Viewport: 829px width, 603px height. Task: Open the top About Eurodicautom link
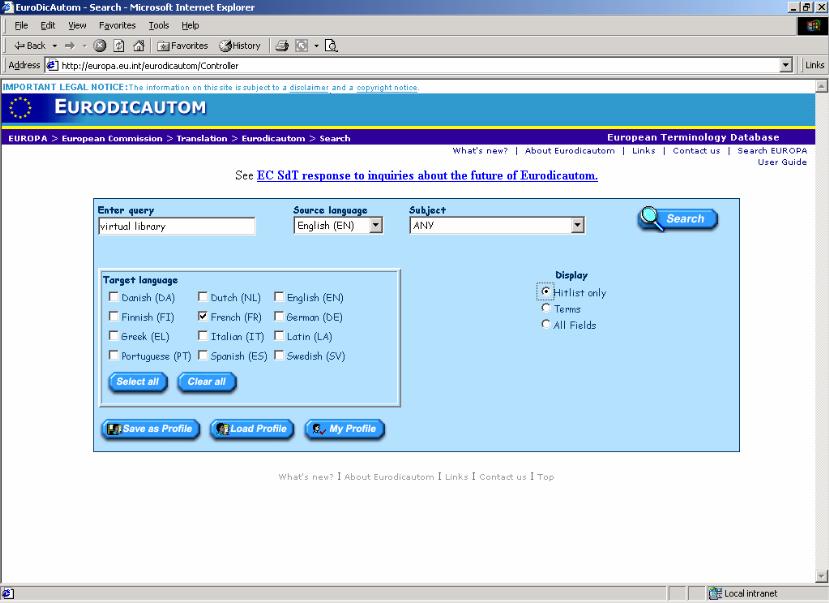(569, 151)
